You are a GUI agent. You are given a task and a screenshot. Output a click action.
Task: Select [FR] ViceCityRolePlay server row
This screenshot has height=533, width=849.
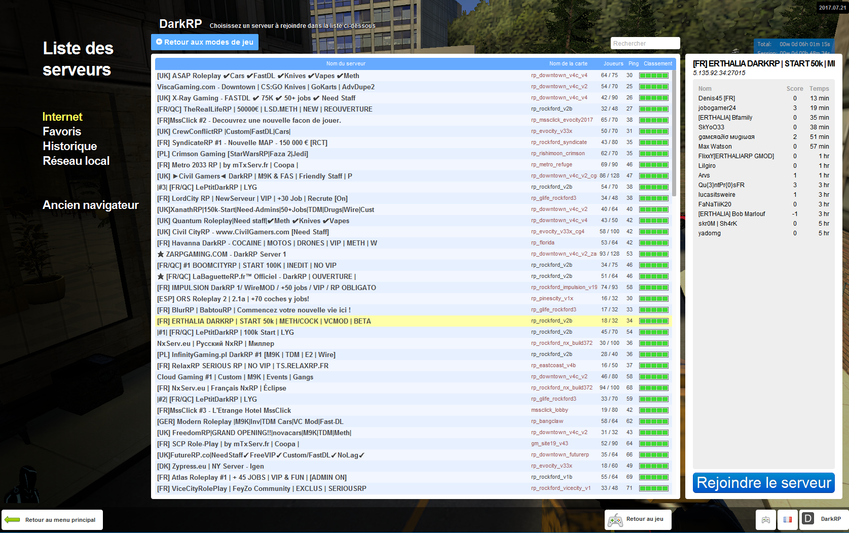(x=413, y=489)
